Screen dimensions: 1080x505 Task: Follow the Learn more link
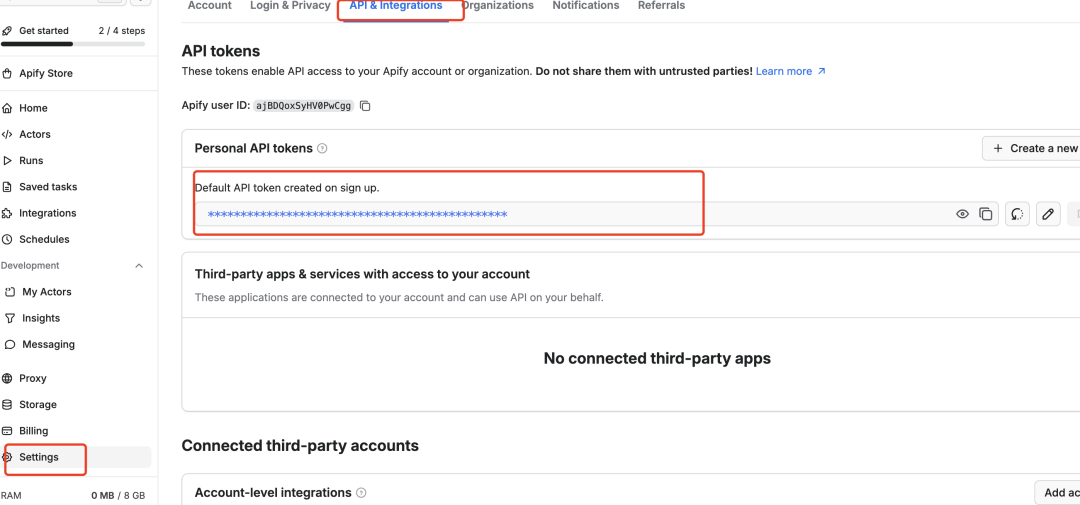(790, 71)
